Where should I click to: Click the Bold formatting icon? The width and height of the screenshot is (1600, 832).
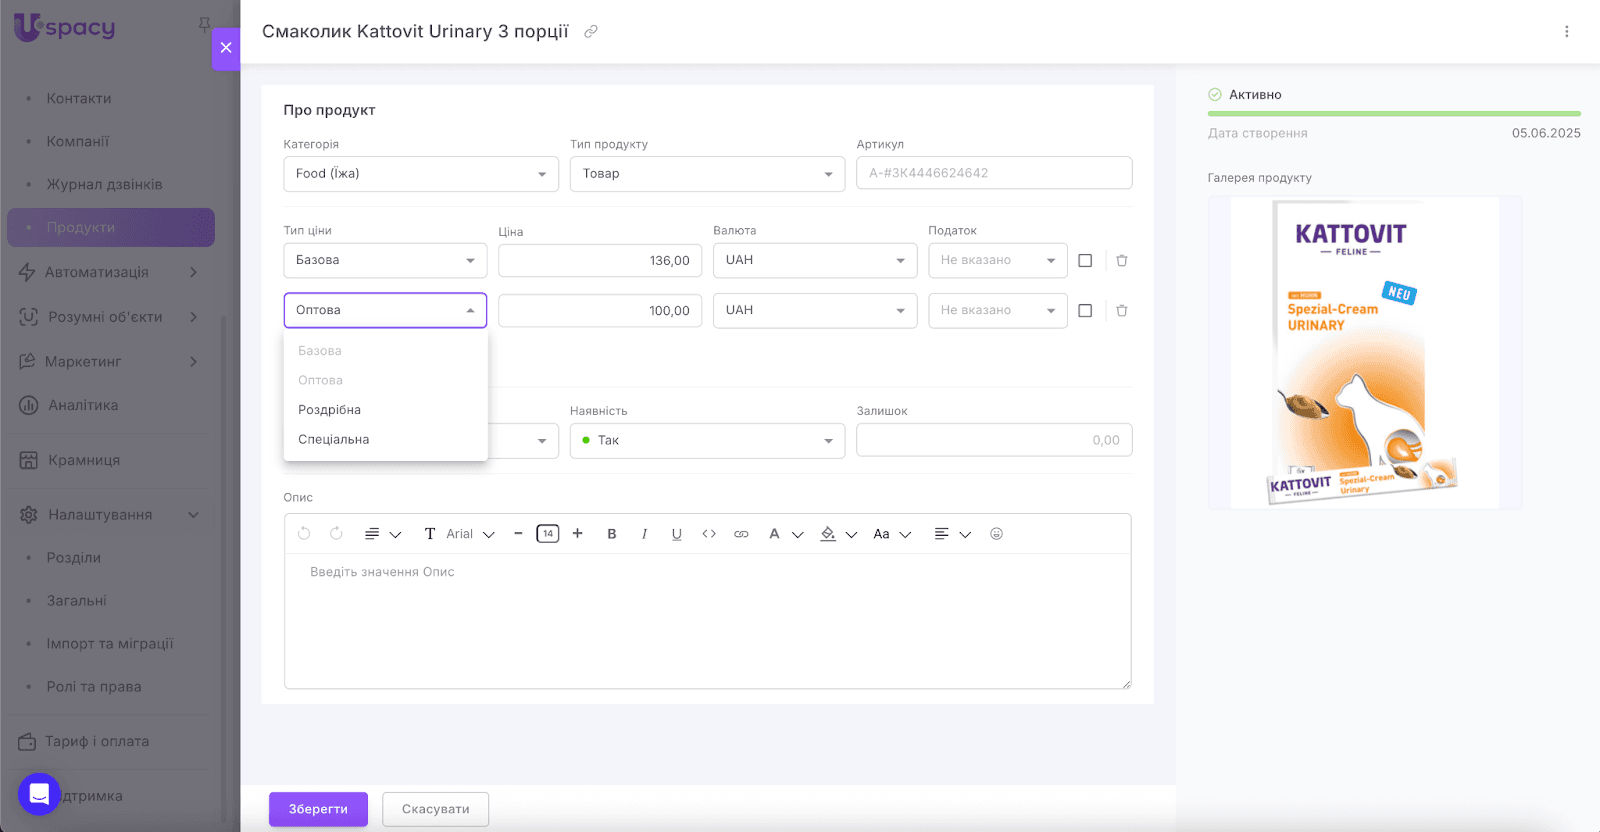point(612,534)
